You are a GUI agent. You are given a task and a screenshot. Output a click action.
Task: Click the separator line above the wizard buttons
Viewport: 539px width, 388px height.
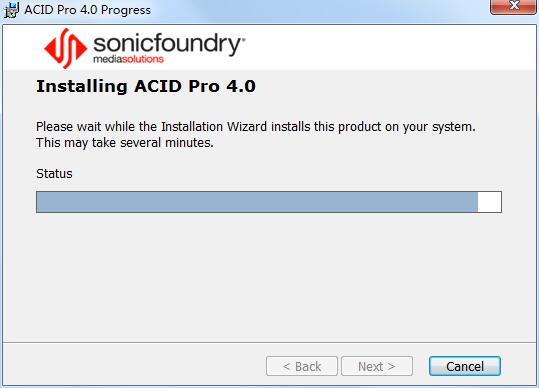tap(269, 342)
